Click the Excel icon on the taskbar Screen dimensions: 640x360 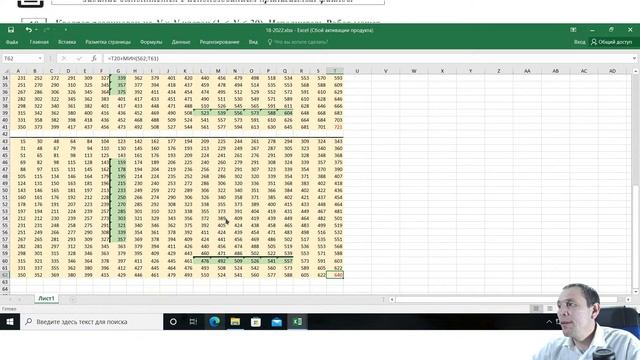point(298,322)
